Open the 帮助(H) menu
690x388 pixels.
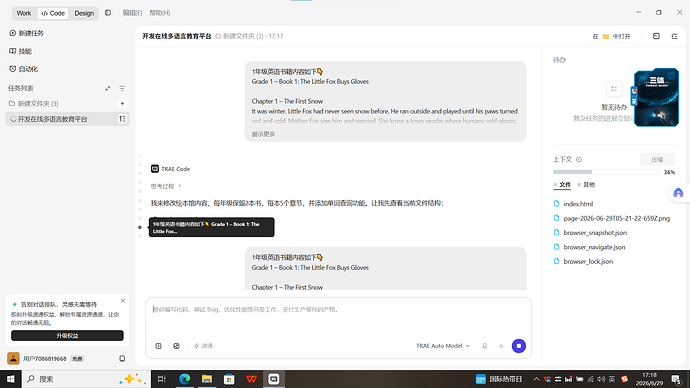tap(160, 13)
